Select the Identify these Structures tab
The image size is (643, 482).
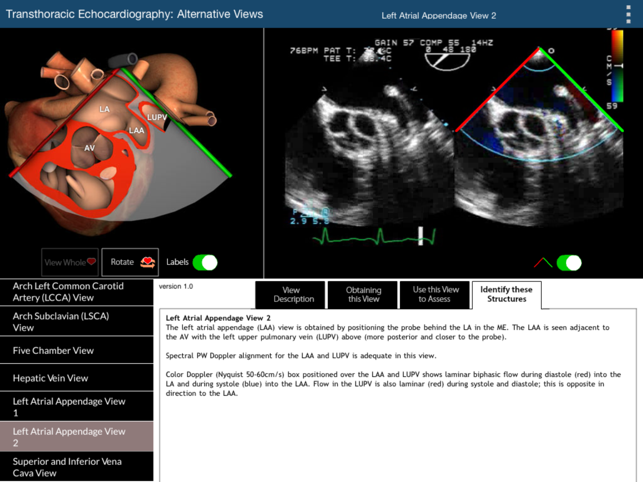pyautogui.click(x=506, y=295)
